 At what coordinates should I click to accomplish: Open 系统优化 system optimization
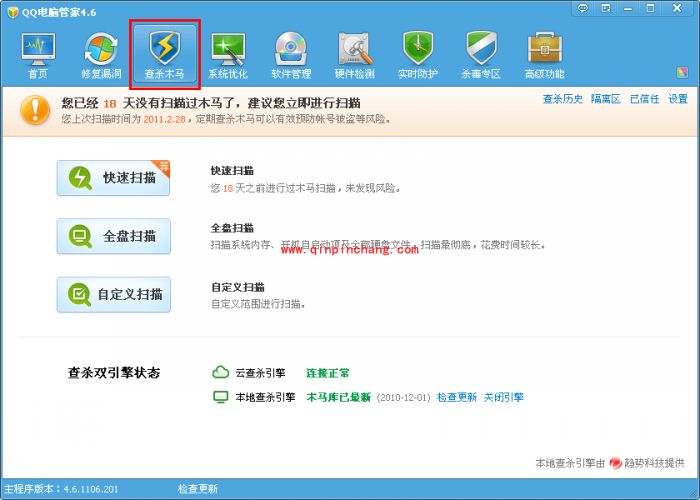coord(228,56)
